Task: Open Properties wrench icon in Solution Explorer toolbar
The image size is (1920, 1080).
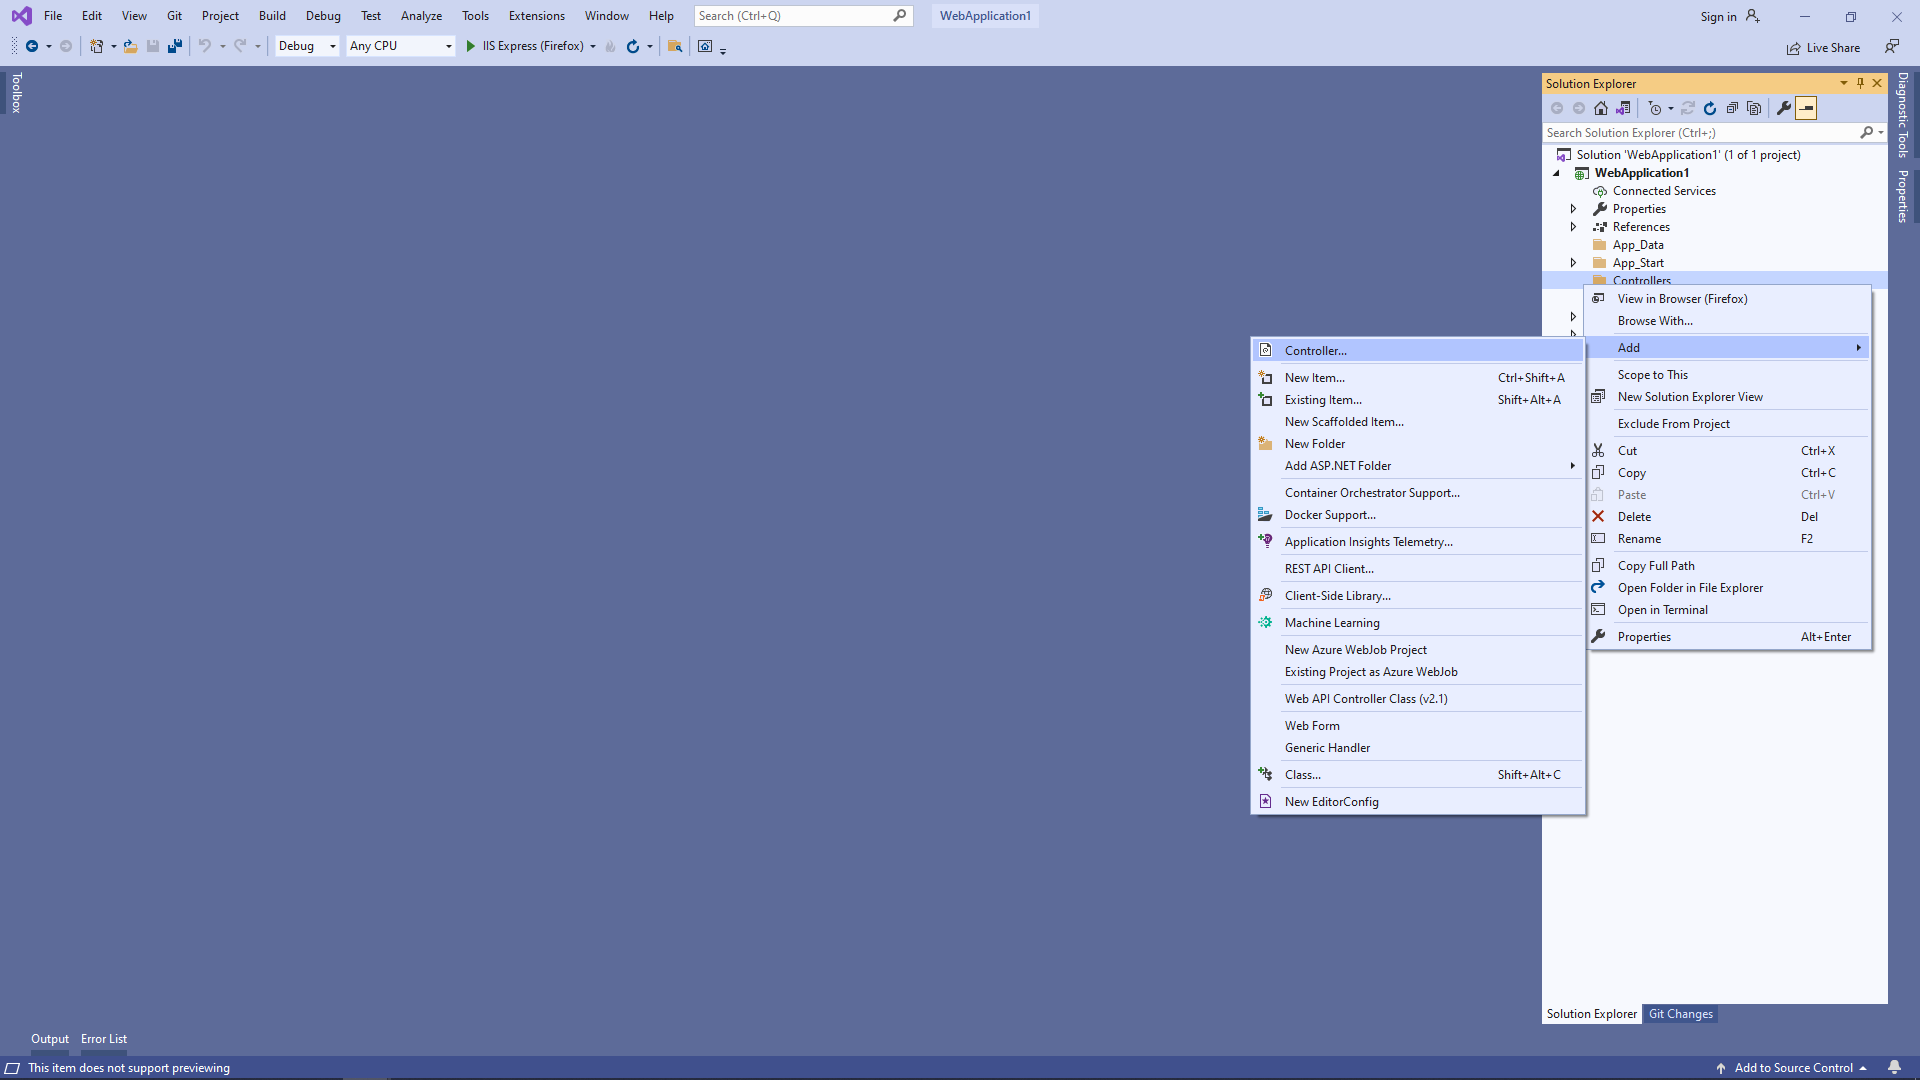Action: 1784,108
